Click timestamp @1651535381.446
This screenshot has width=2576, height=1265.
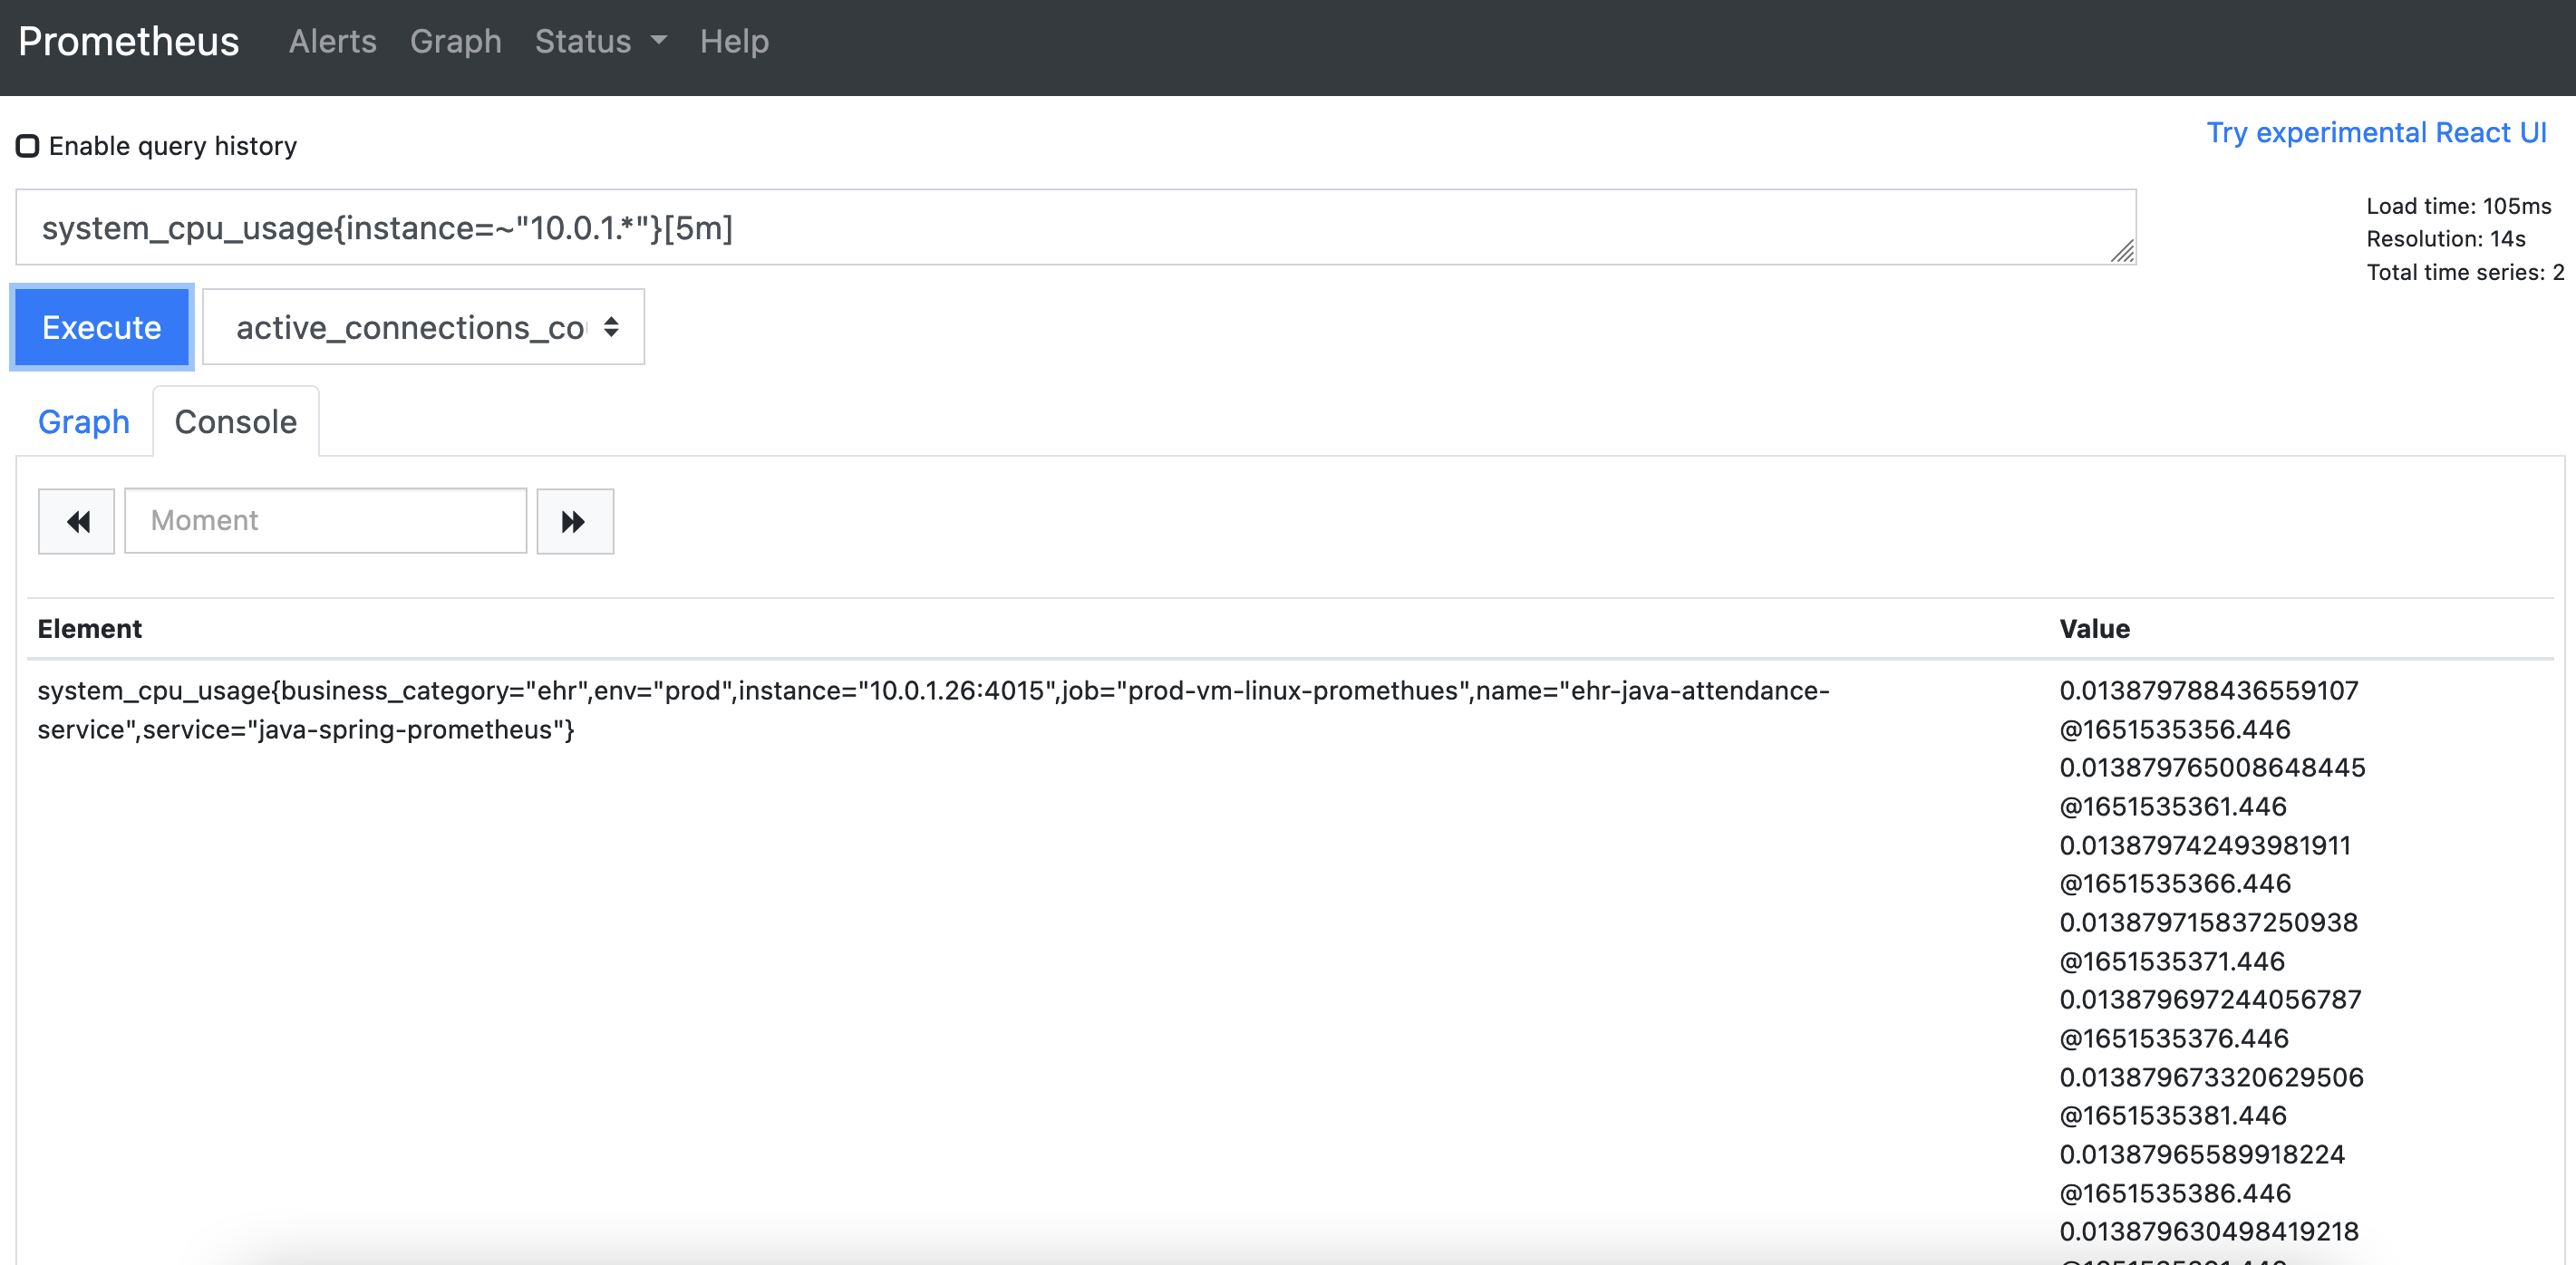pyautogui.click(x=2173, y=1116)
